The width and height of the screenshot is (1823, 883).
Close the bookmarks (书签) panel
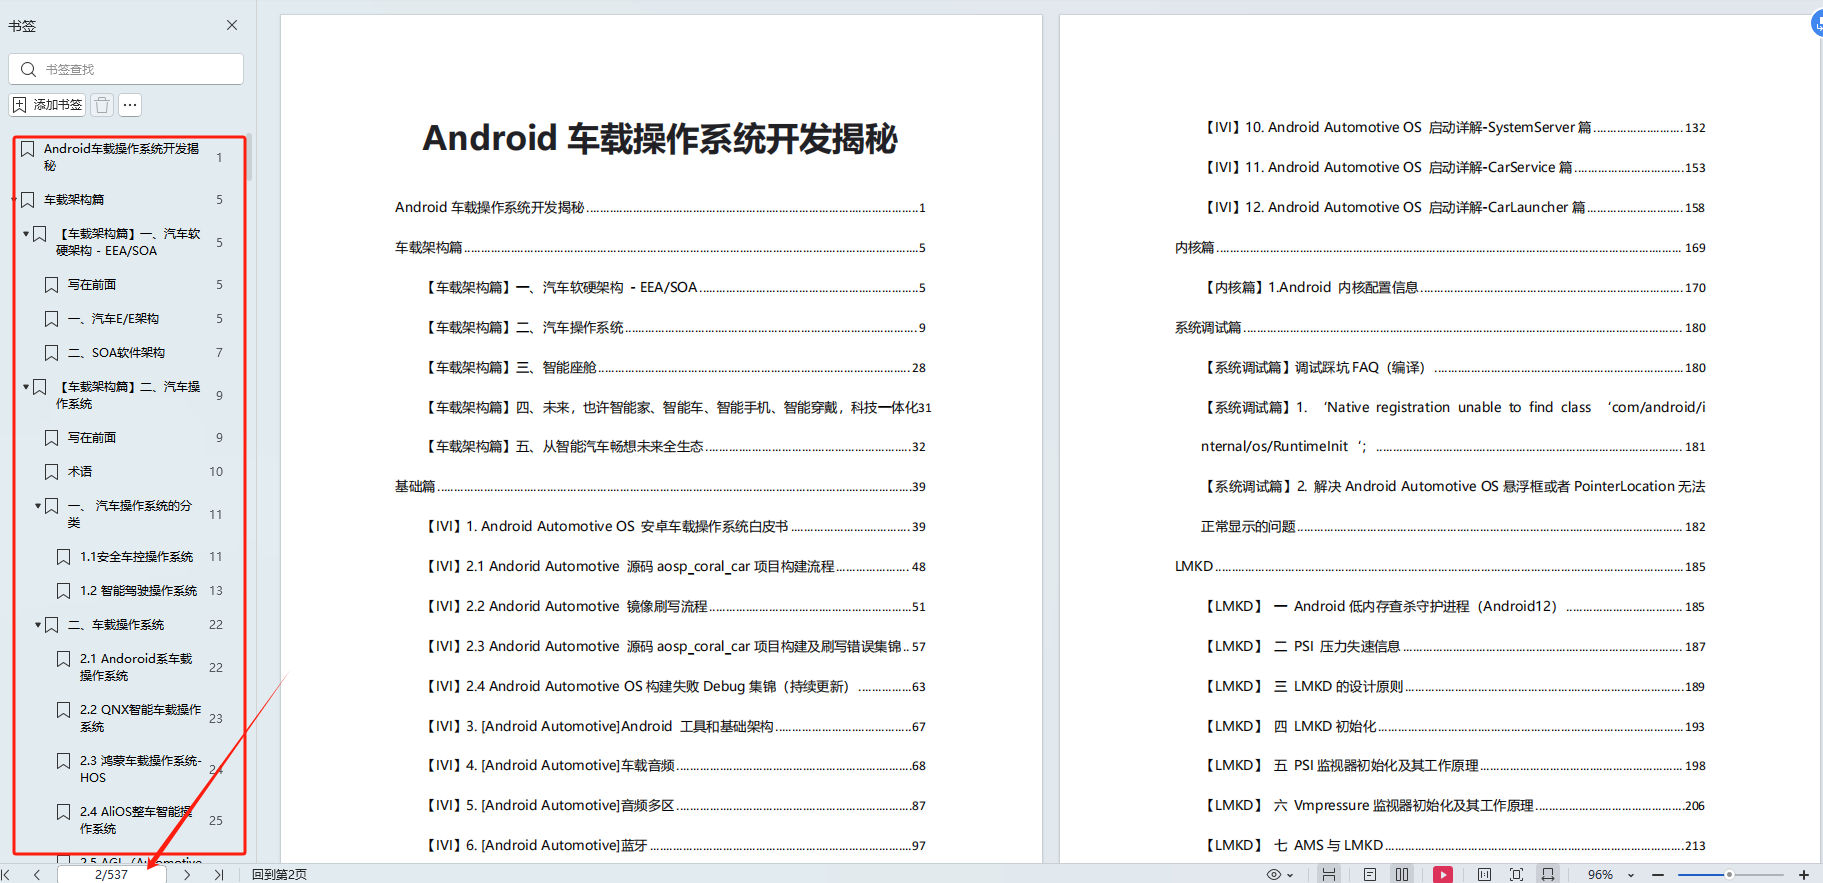coord(232,25)
